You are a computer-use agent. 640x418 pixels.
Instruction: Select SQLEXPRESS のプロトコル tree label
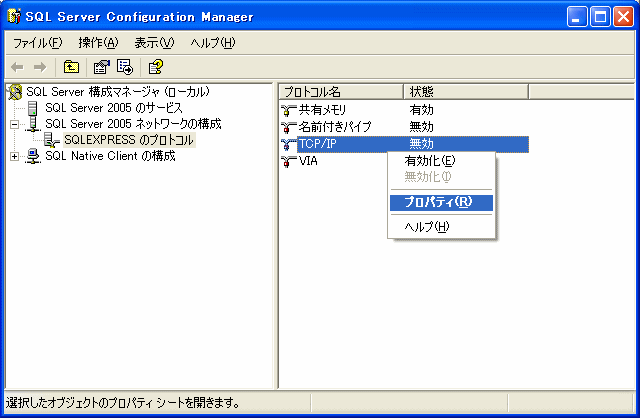tap(129, 140)
